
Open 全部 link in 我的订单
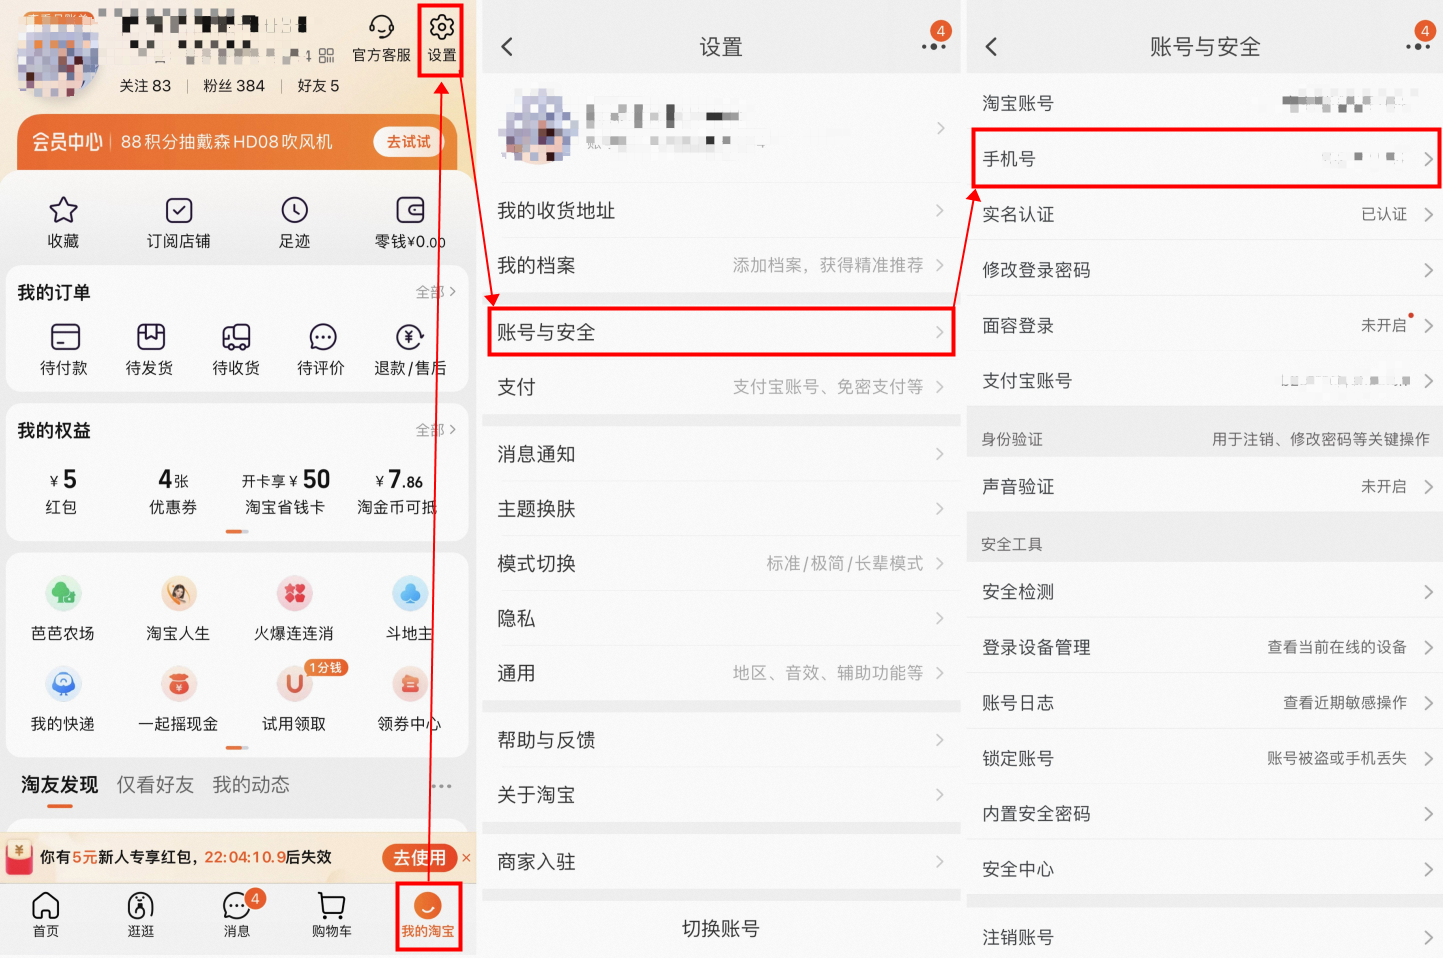coord(436,292)
